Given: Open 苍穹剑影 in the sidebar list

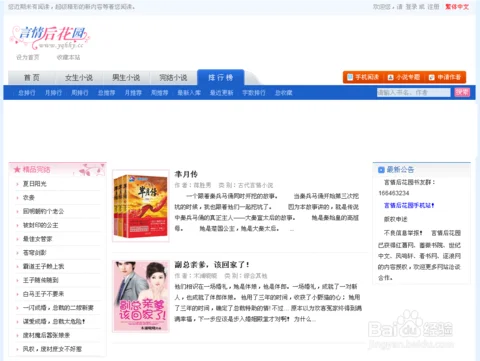Looking at the screenshot, I should tap(35, 253).
